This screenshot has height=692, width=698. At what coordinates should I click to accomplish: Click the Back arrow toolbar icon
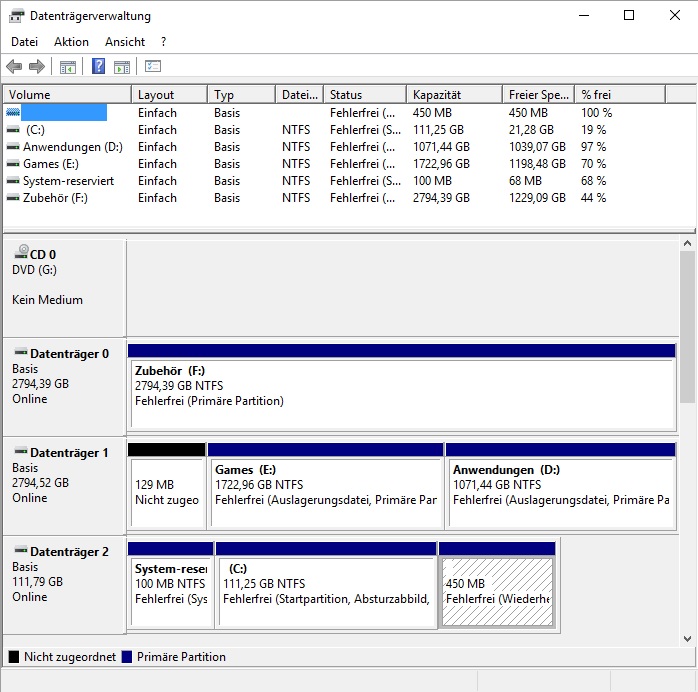click(x=14, y=67)
